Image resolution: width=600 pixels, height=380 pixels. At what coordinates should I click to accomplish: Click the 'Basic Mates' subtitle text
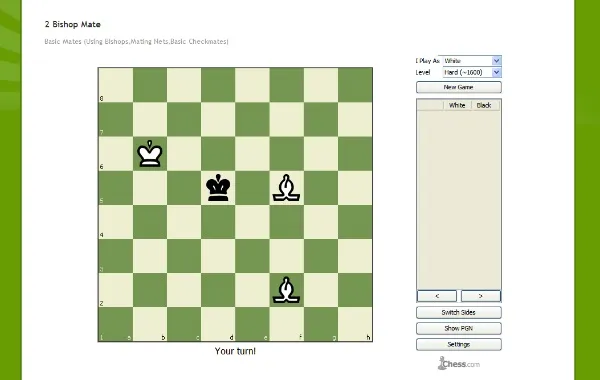[x=136, y=41]
